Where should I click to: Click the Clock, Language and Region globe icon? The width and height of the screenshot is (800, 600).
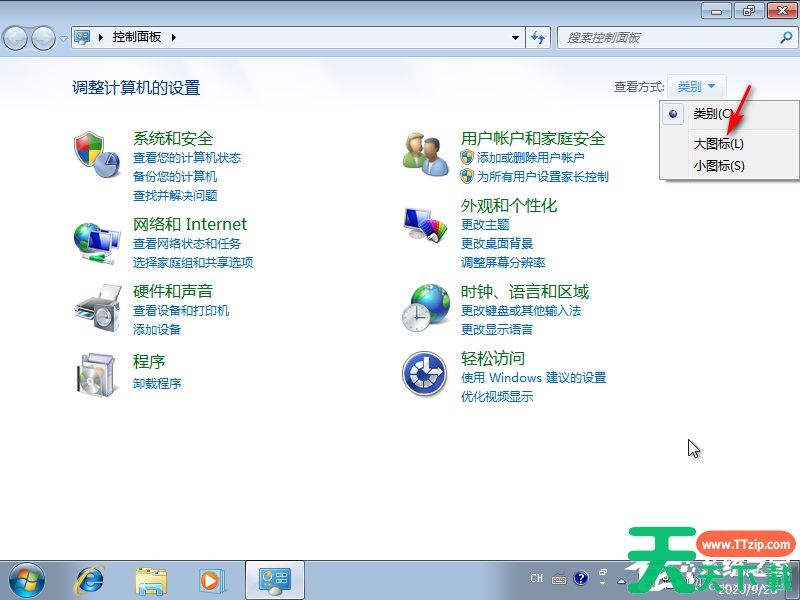[x=425, y=308]
